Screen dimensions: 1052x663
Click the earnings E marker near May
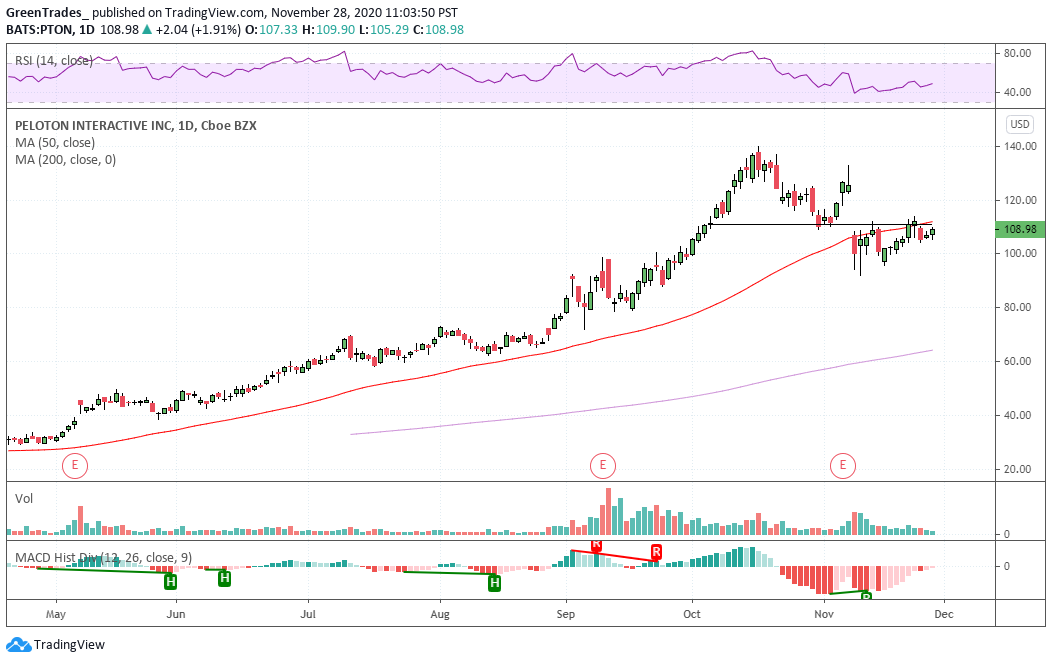(x=74, y=465)
